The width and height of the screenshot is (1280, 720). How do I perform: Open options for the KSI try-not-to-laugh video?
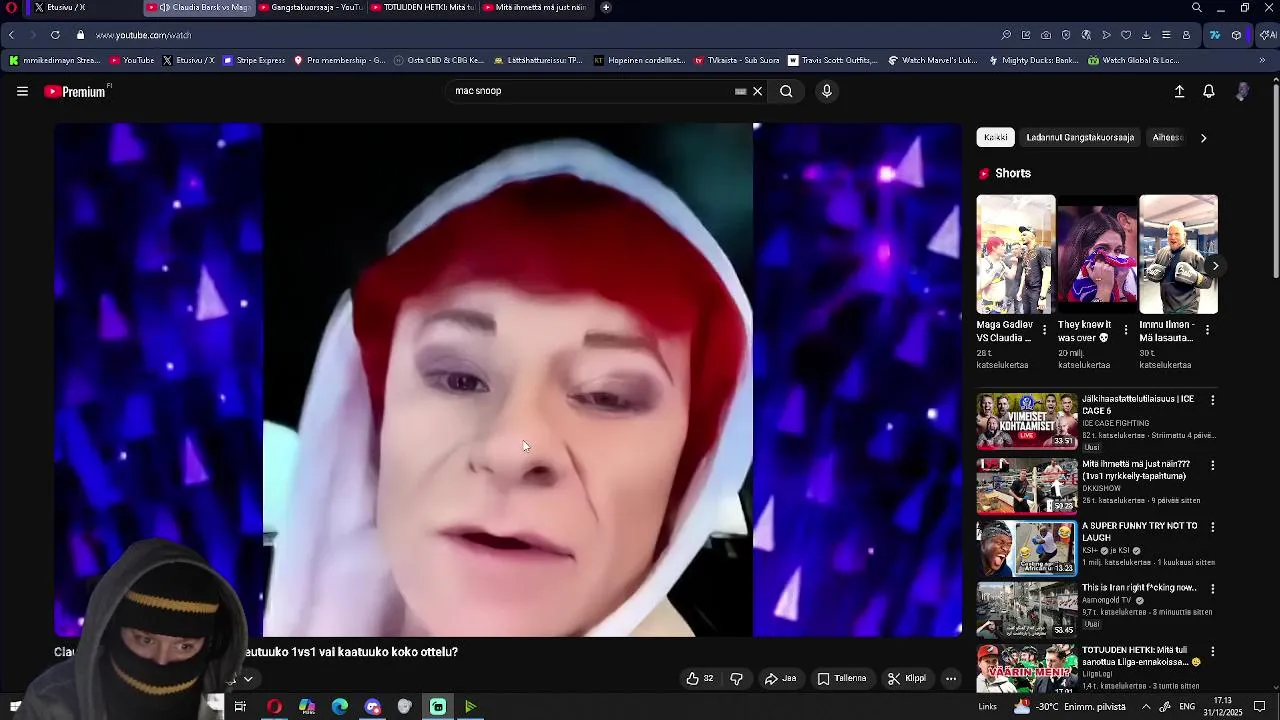tap(1213, 527)
